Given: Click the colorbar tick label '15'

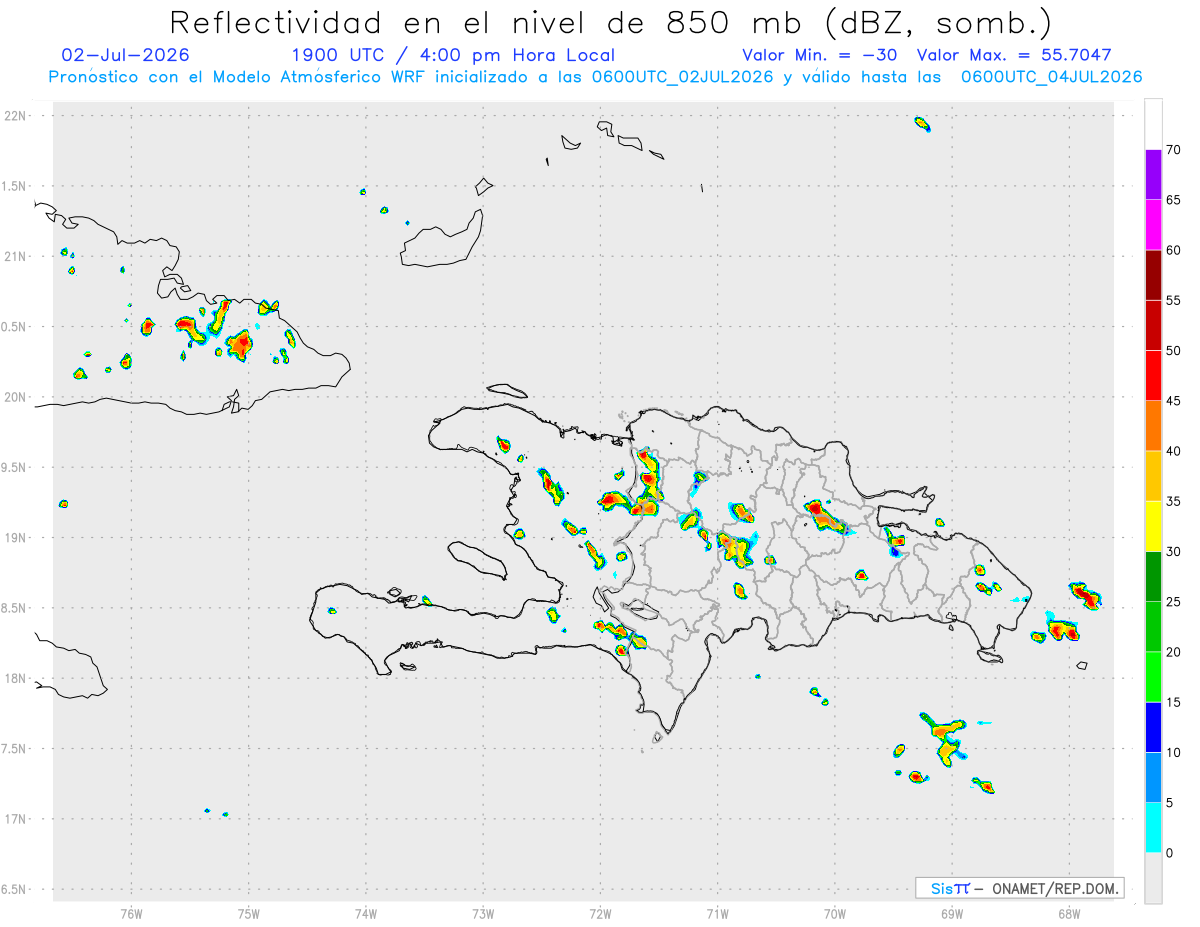Looking at the screenshot, I should pos(1174,702).
